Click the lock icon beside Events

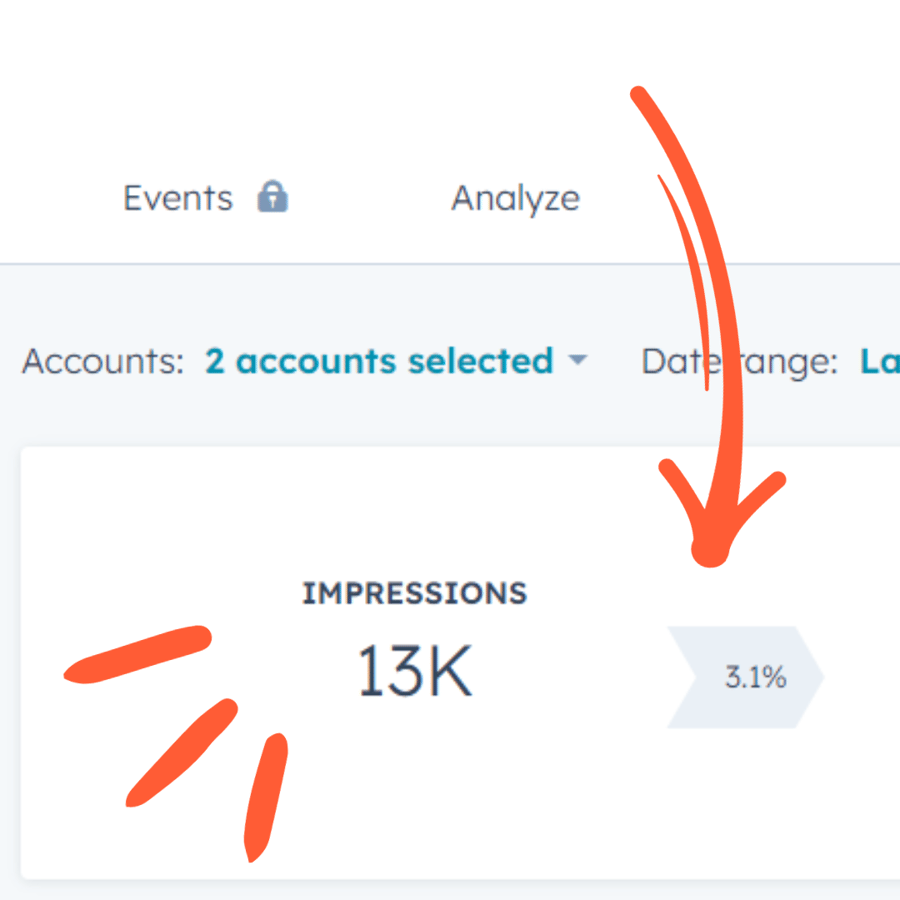[x=273, y=196]
